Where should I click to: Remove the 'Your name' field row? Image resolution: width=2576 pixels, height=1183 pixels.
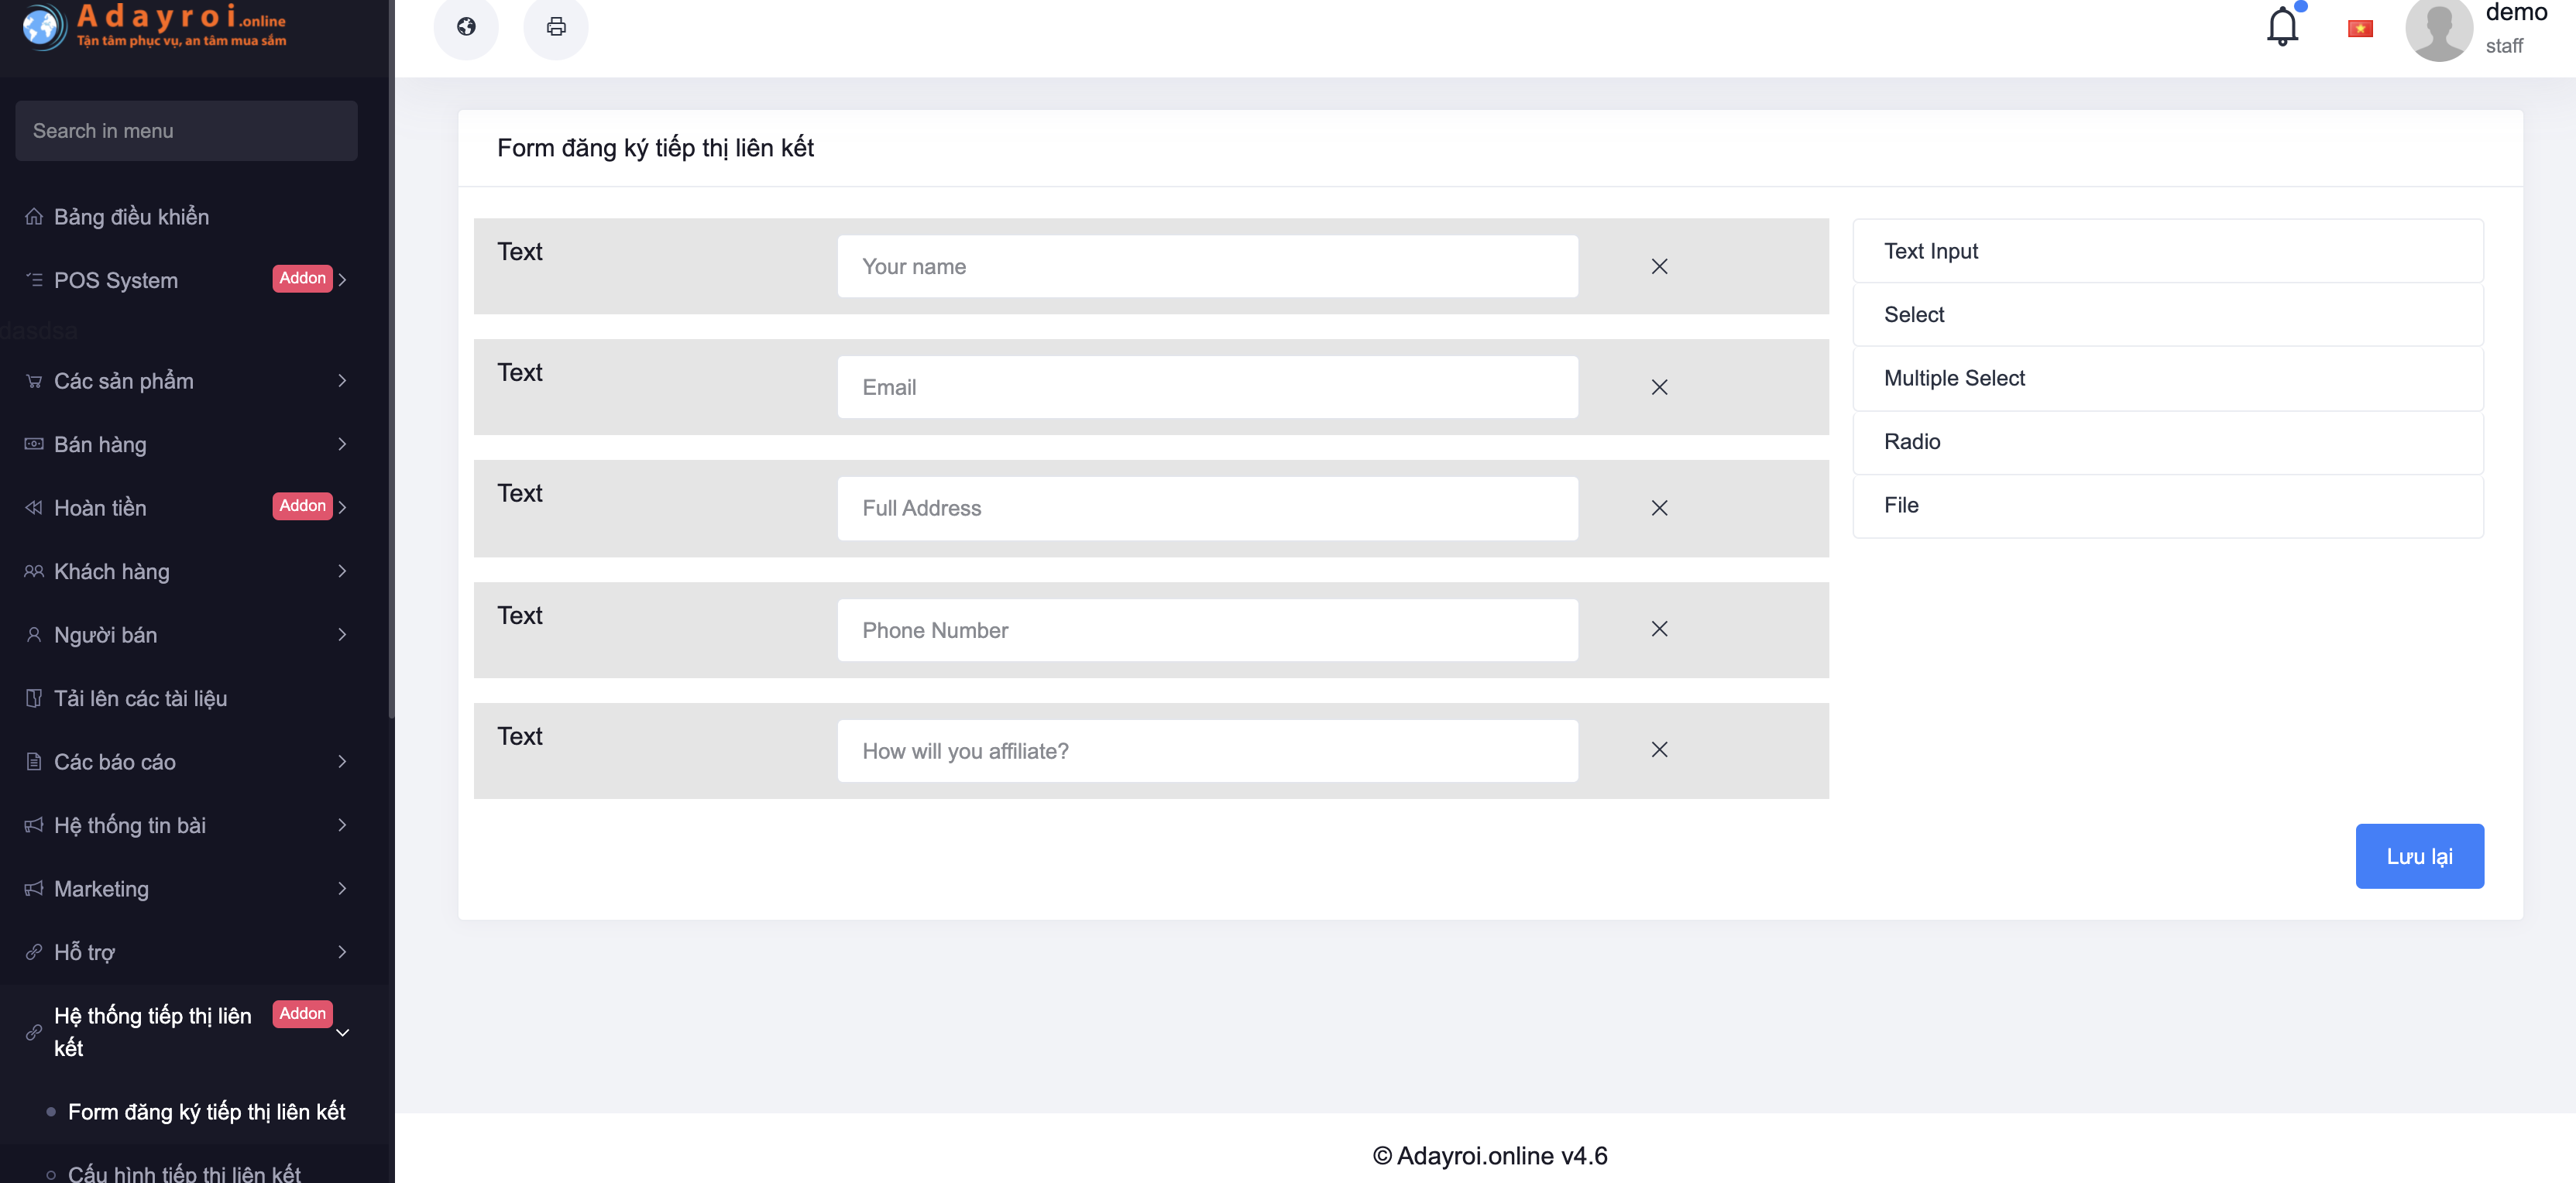(1659, 266)
